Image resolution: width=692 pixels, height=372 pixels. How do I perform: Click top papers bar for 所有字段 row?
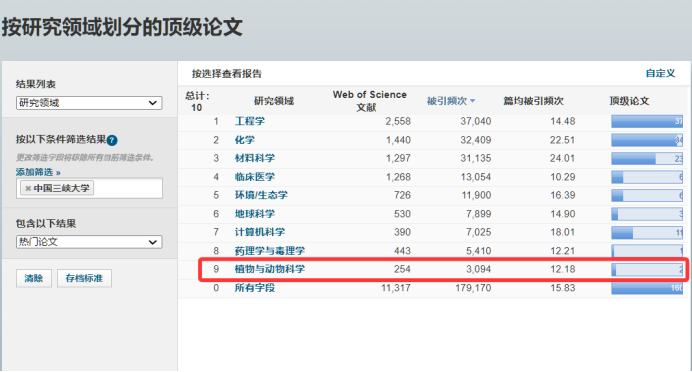(x=647, y=288)
